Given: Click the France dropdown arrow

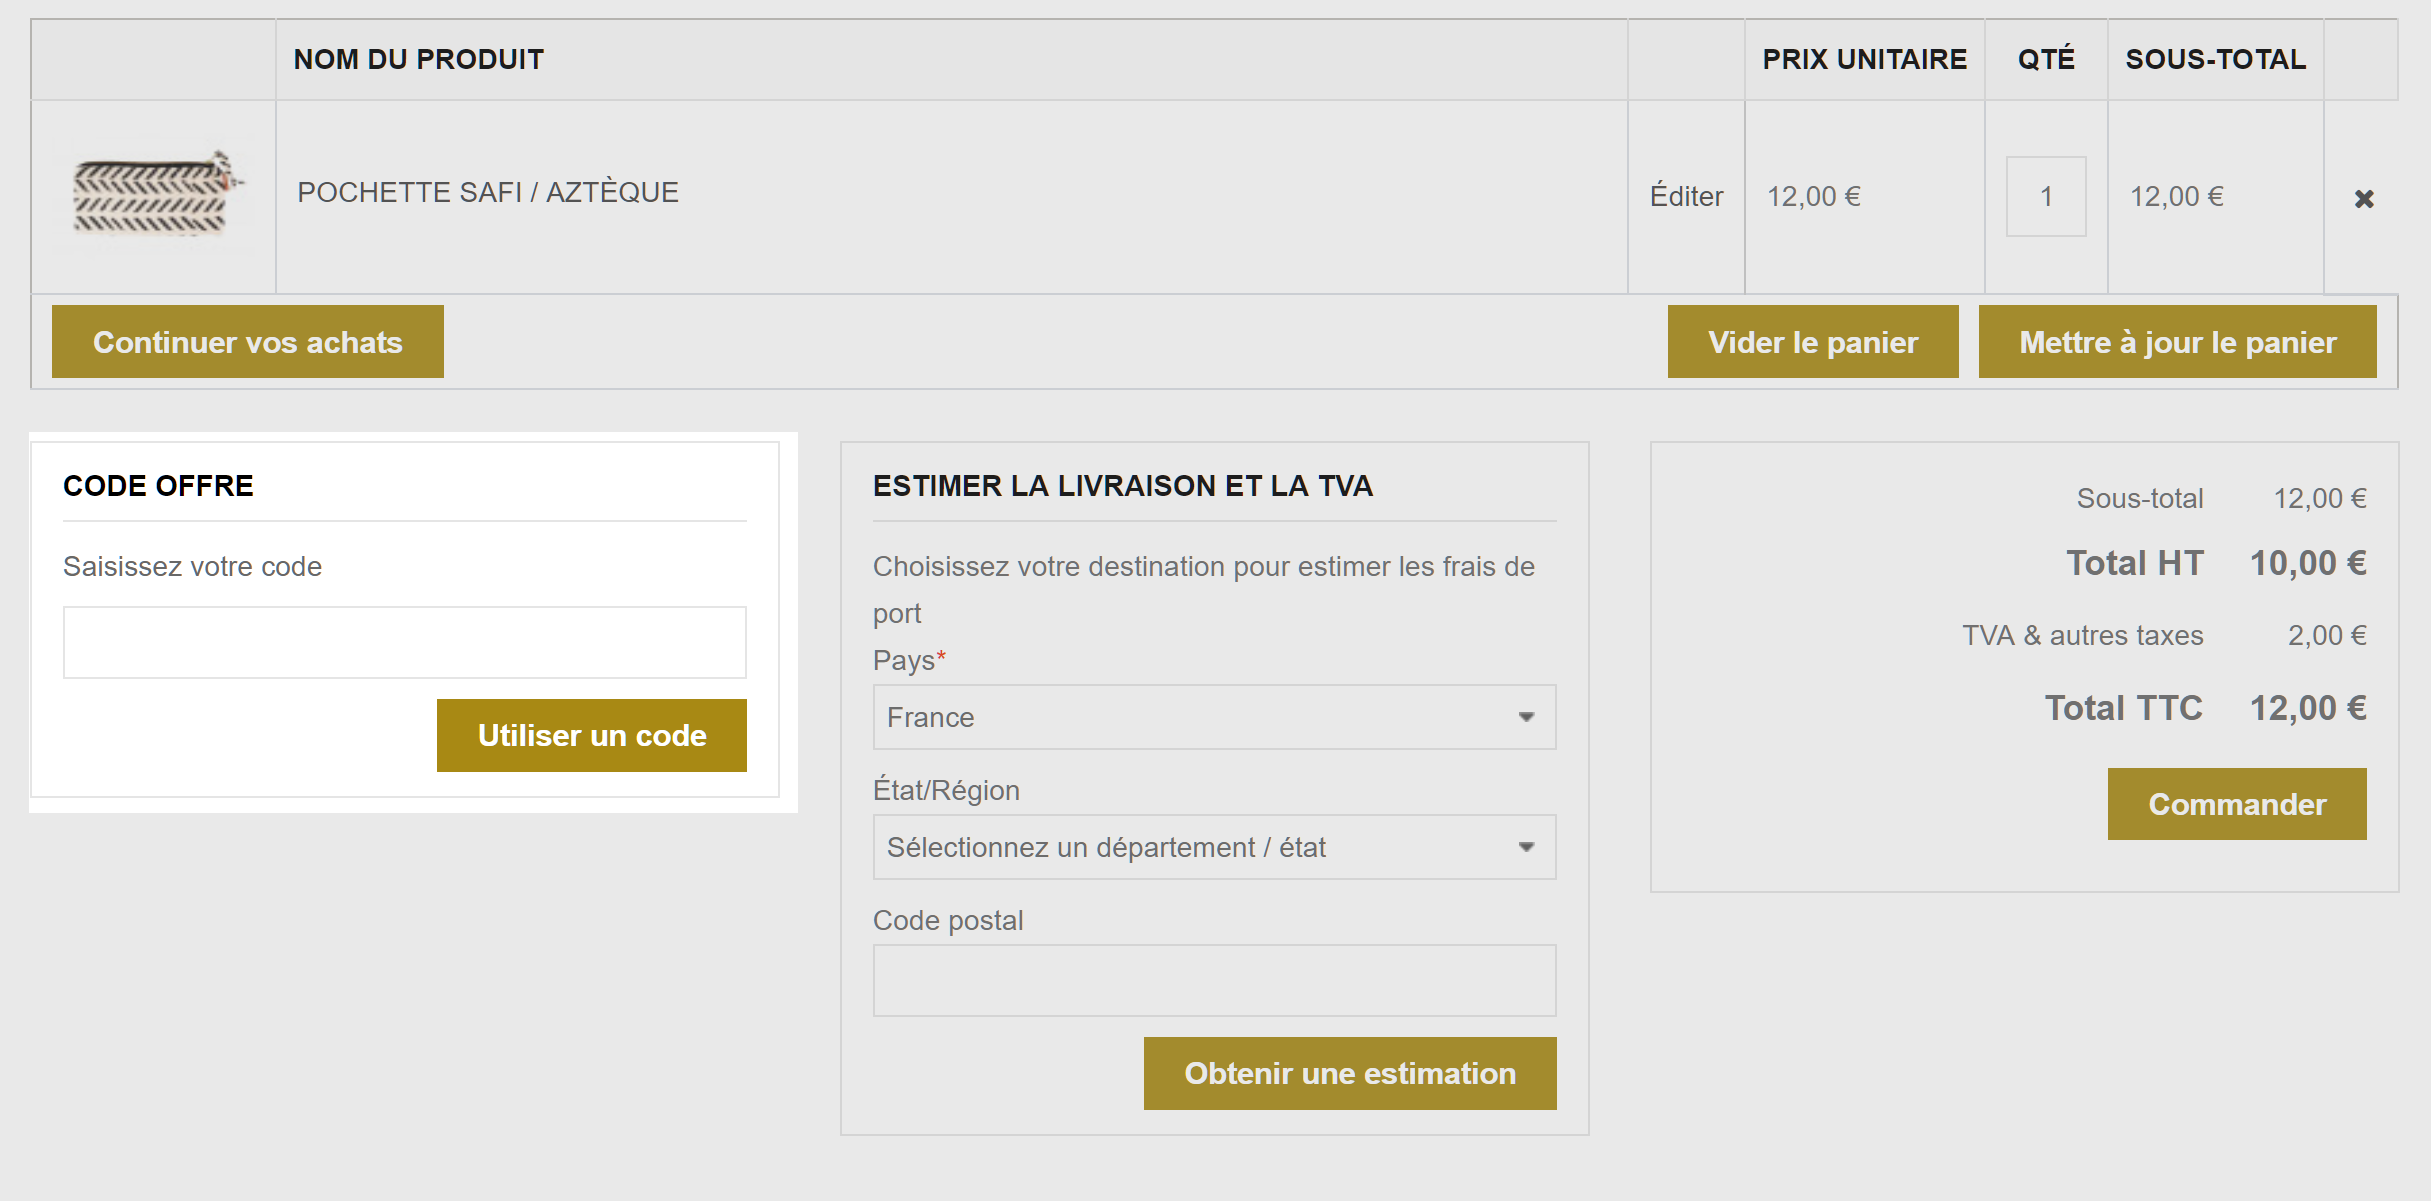Looking at the screenshot, I should (x=1526, y=717).
